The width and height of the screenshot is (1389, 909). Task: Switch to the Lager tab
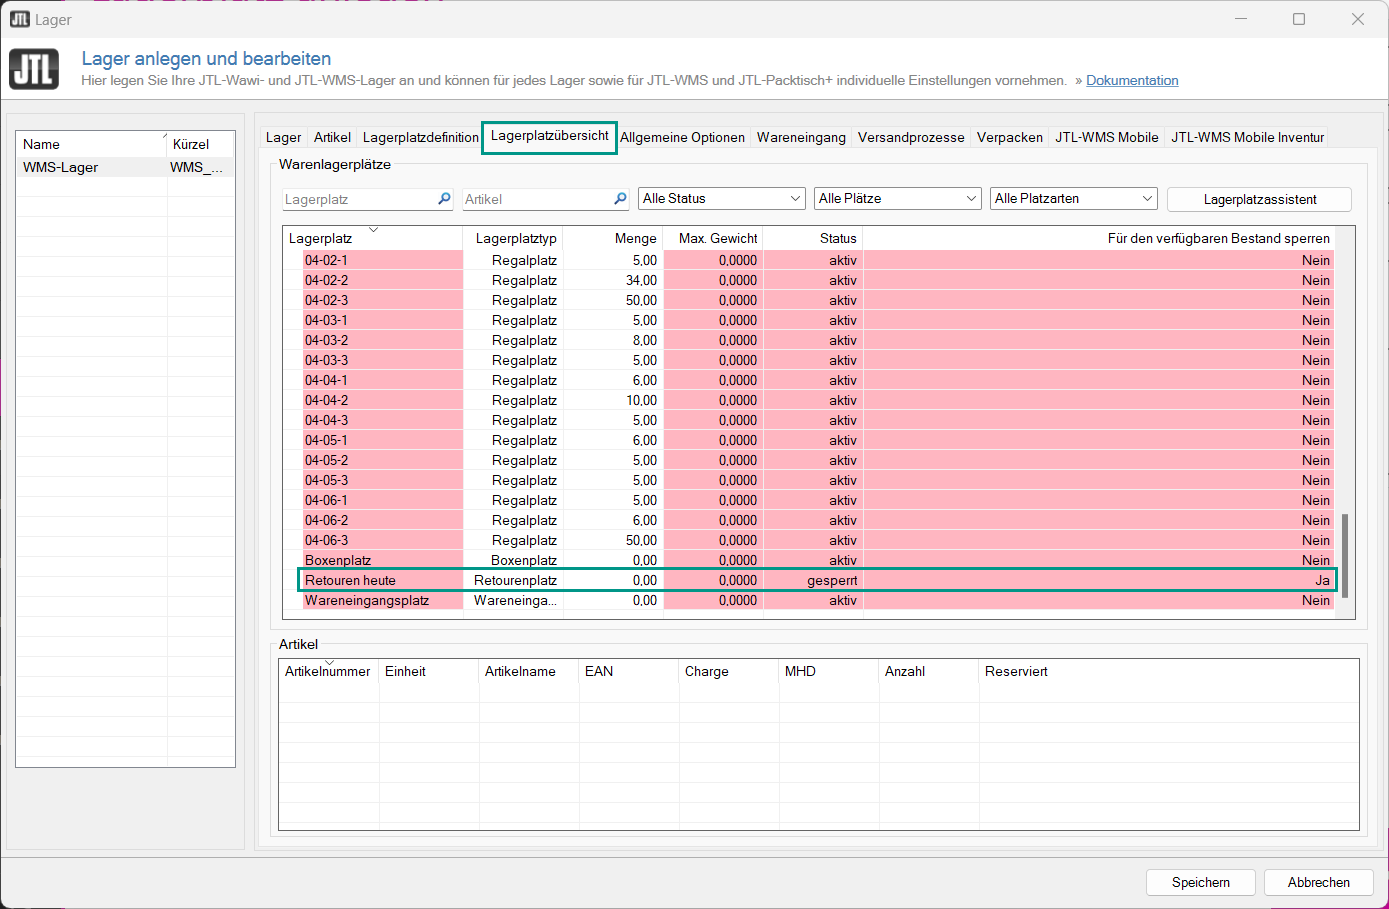283,137
